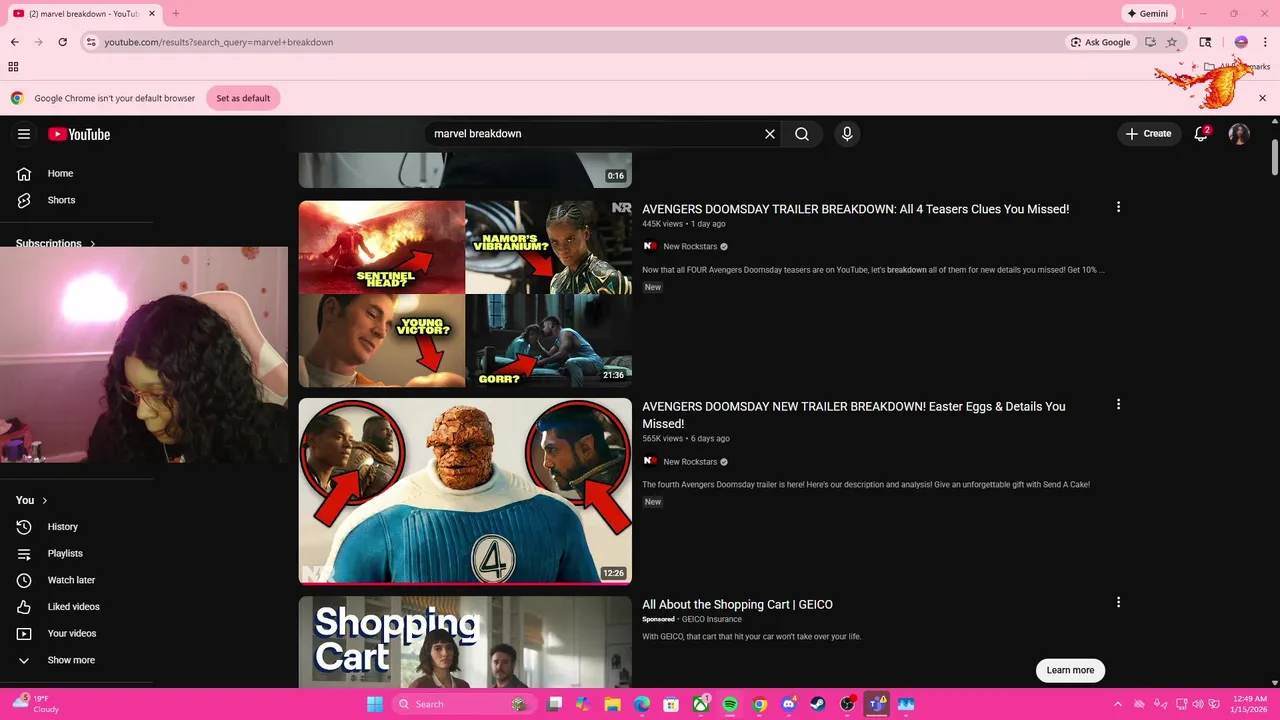Reload the page in Chrome

pos(62,42)
